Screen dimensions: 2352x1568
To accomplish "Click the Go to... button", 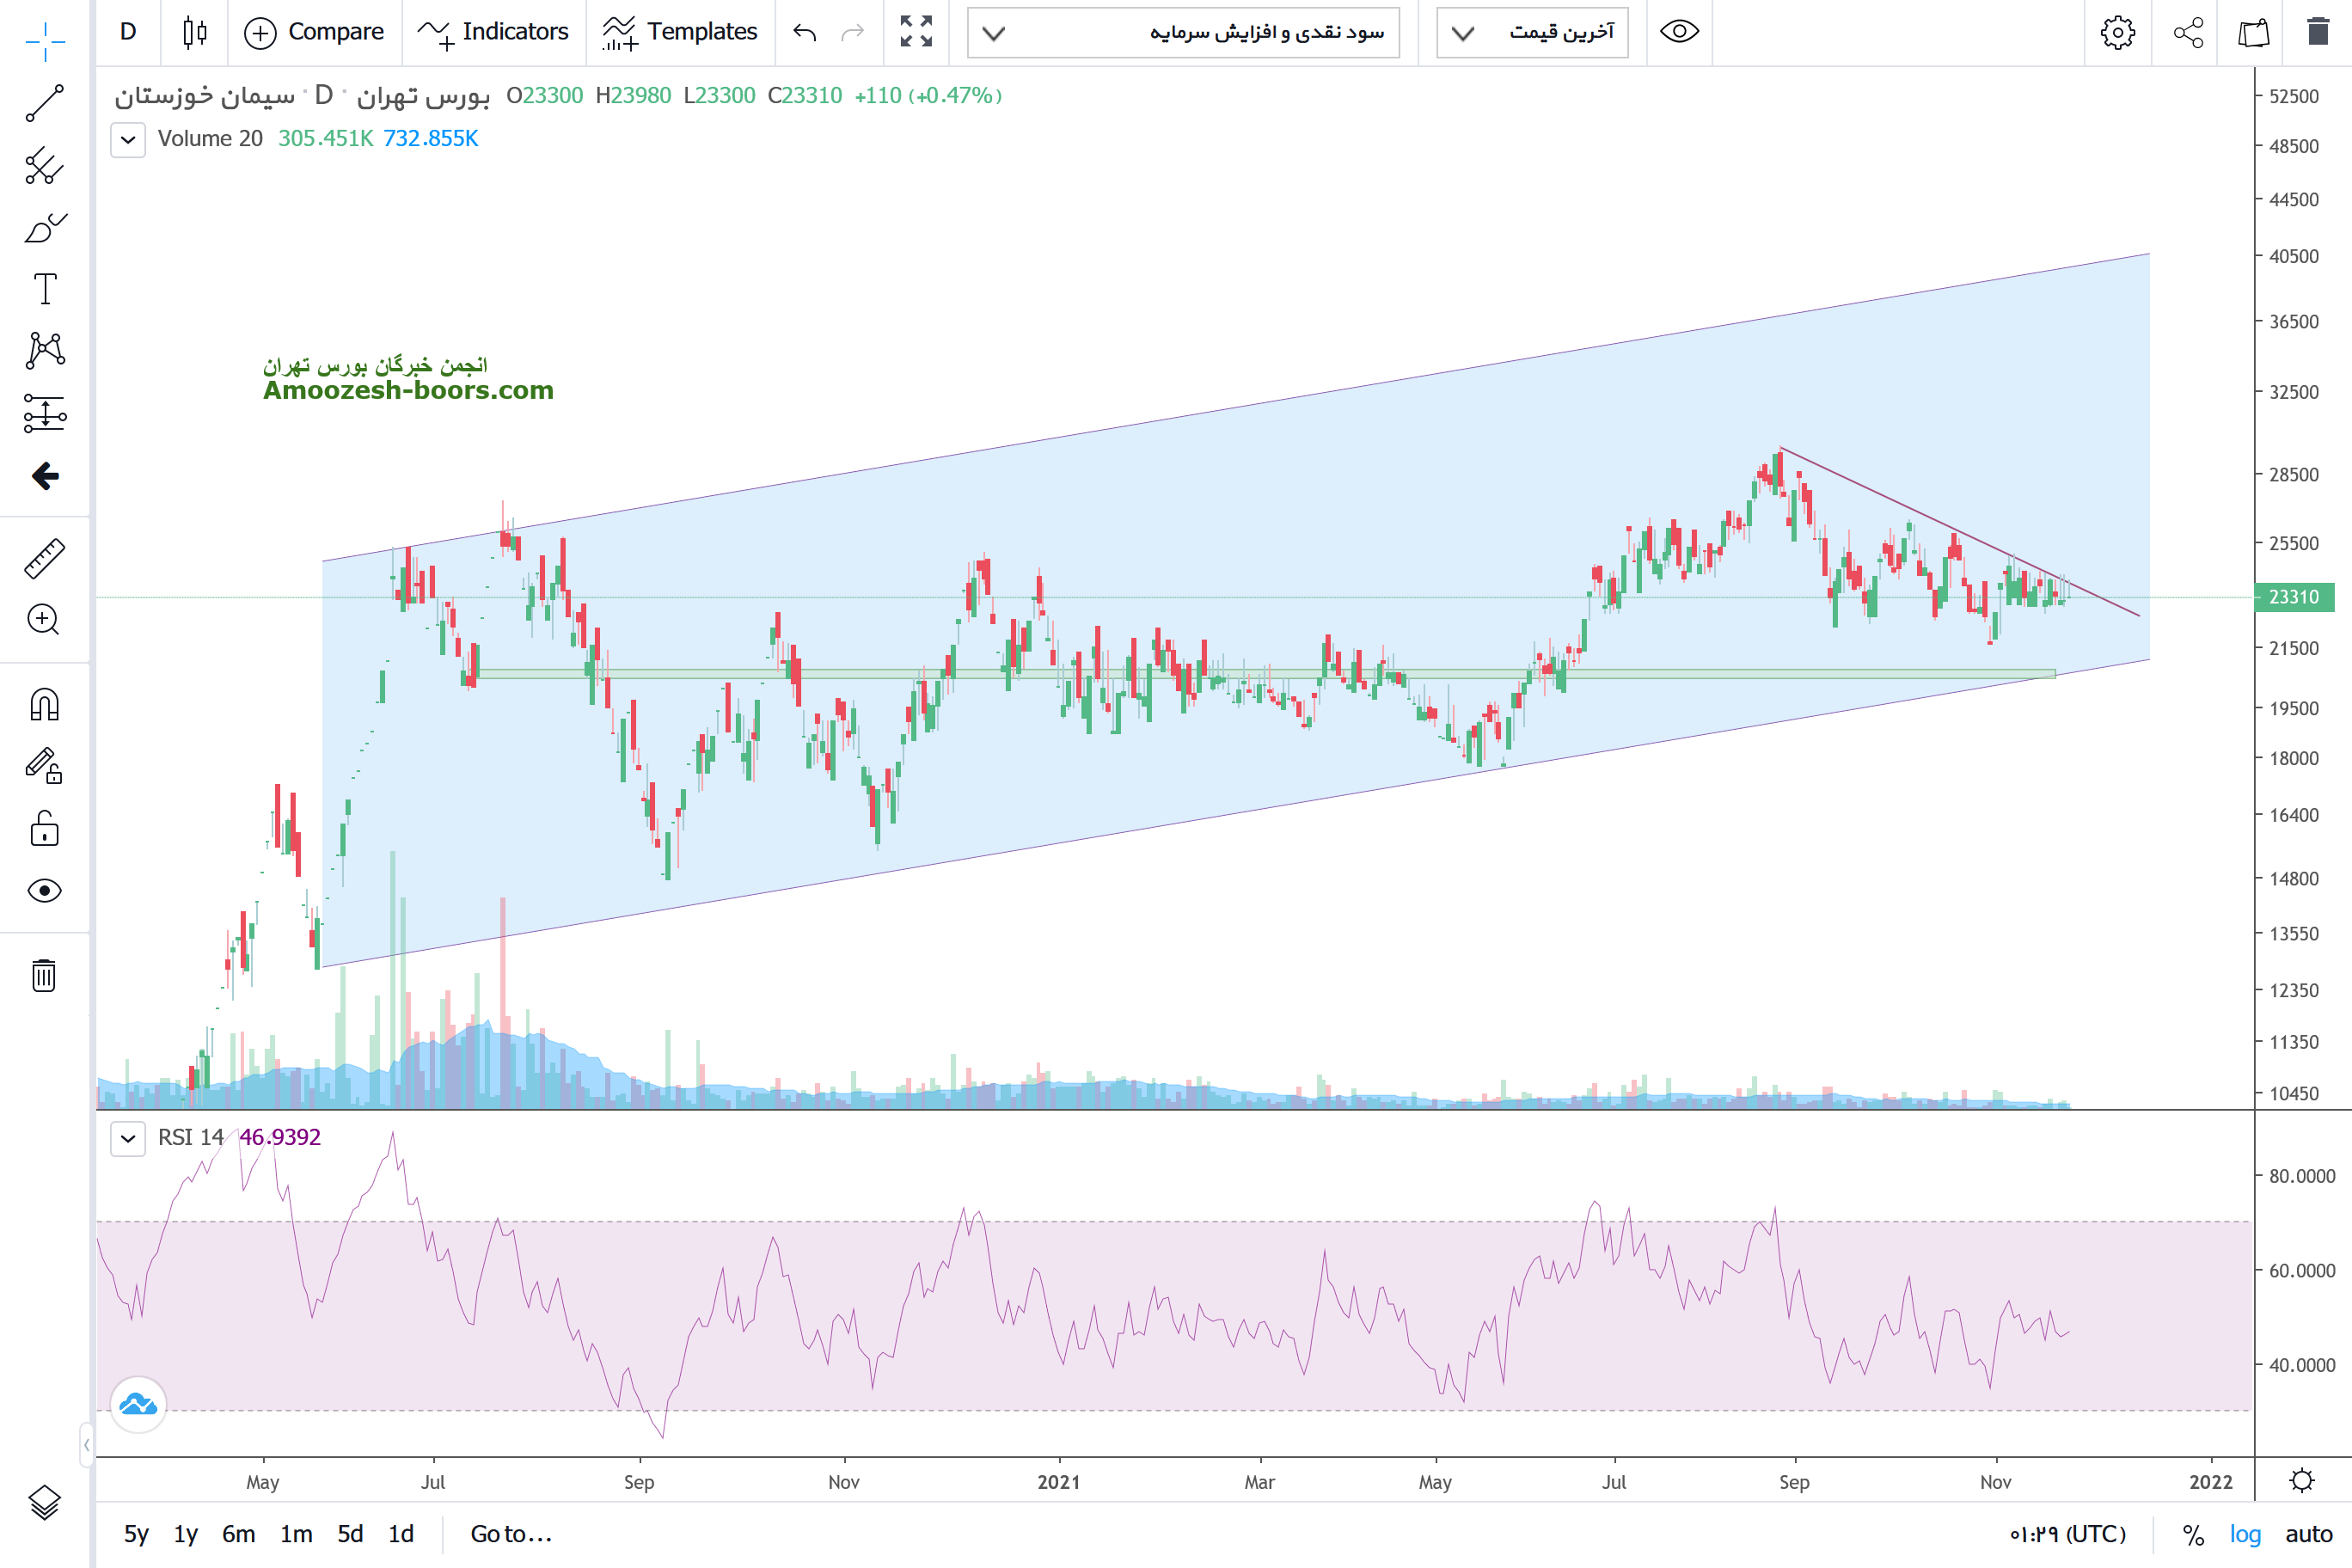I will 511,1534.
